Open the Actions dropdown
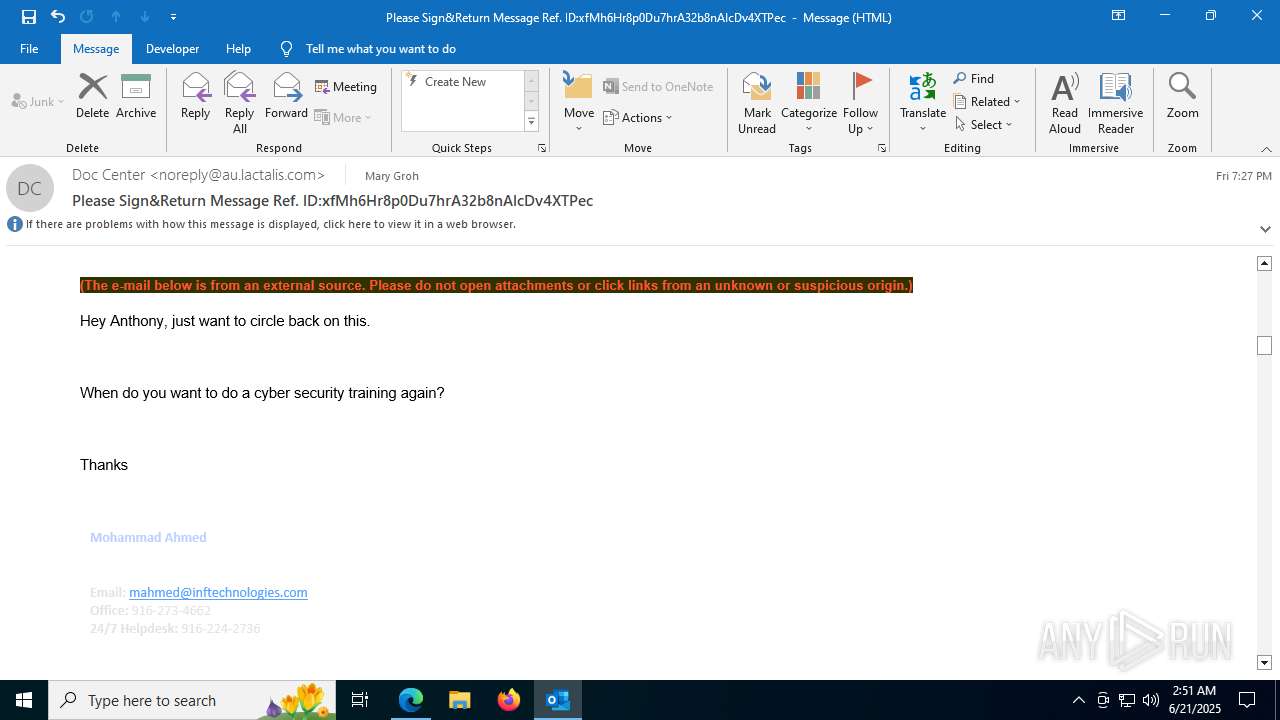This screenshot has height=720, width=1280. pyautogui.click(x=638, y=117)
